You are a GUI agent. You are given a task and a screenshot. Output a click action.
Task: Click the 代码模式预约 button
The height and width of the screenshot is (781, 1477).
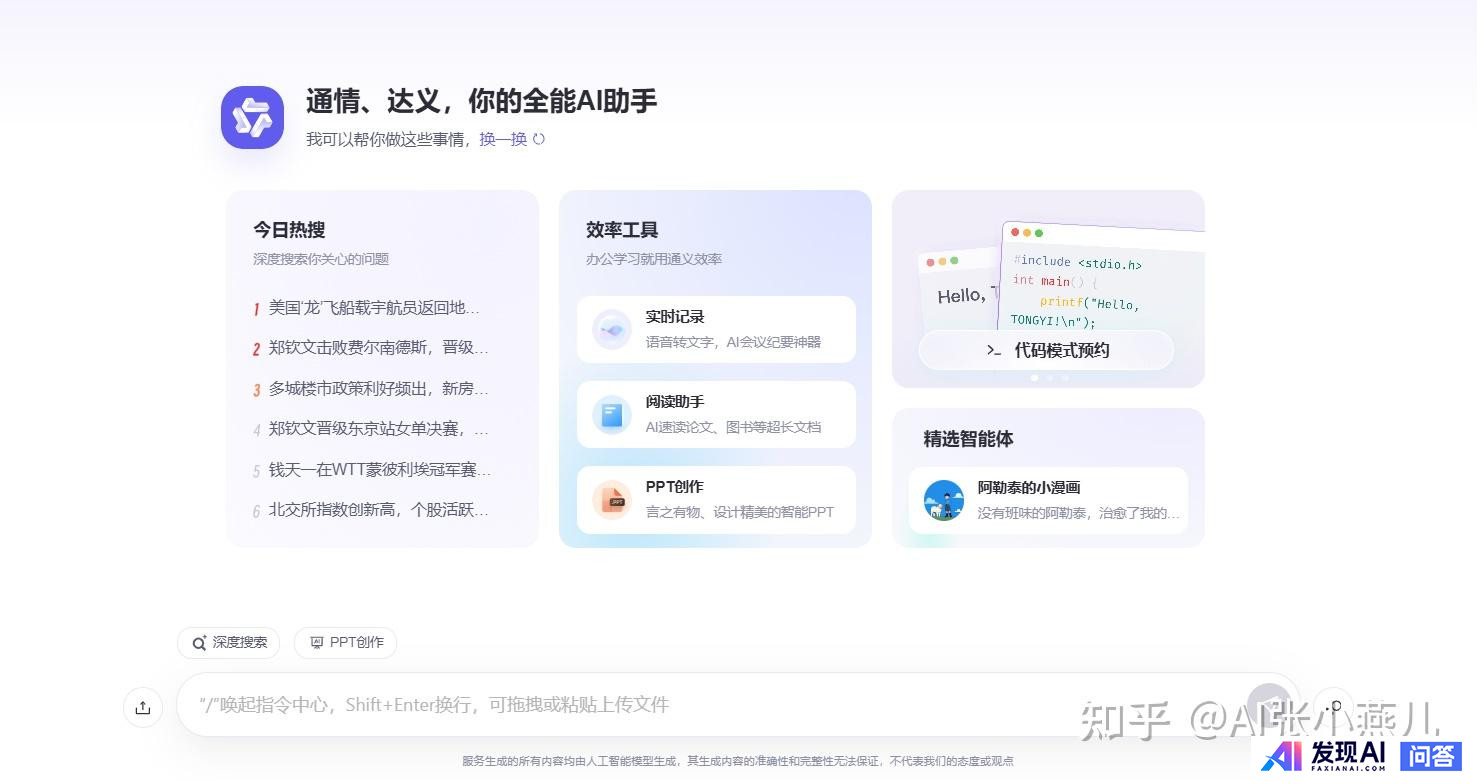coord(1046,350)
